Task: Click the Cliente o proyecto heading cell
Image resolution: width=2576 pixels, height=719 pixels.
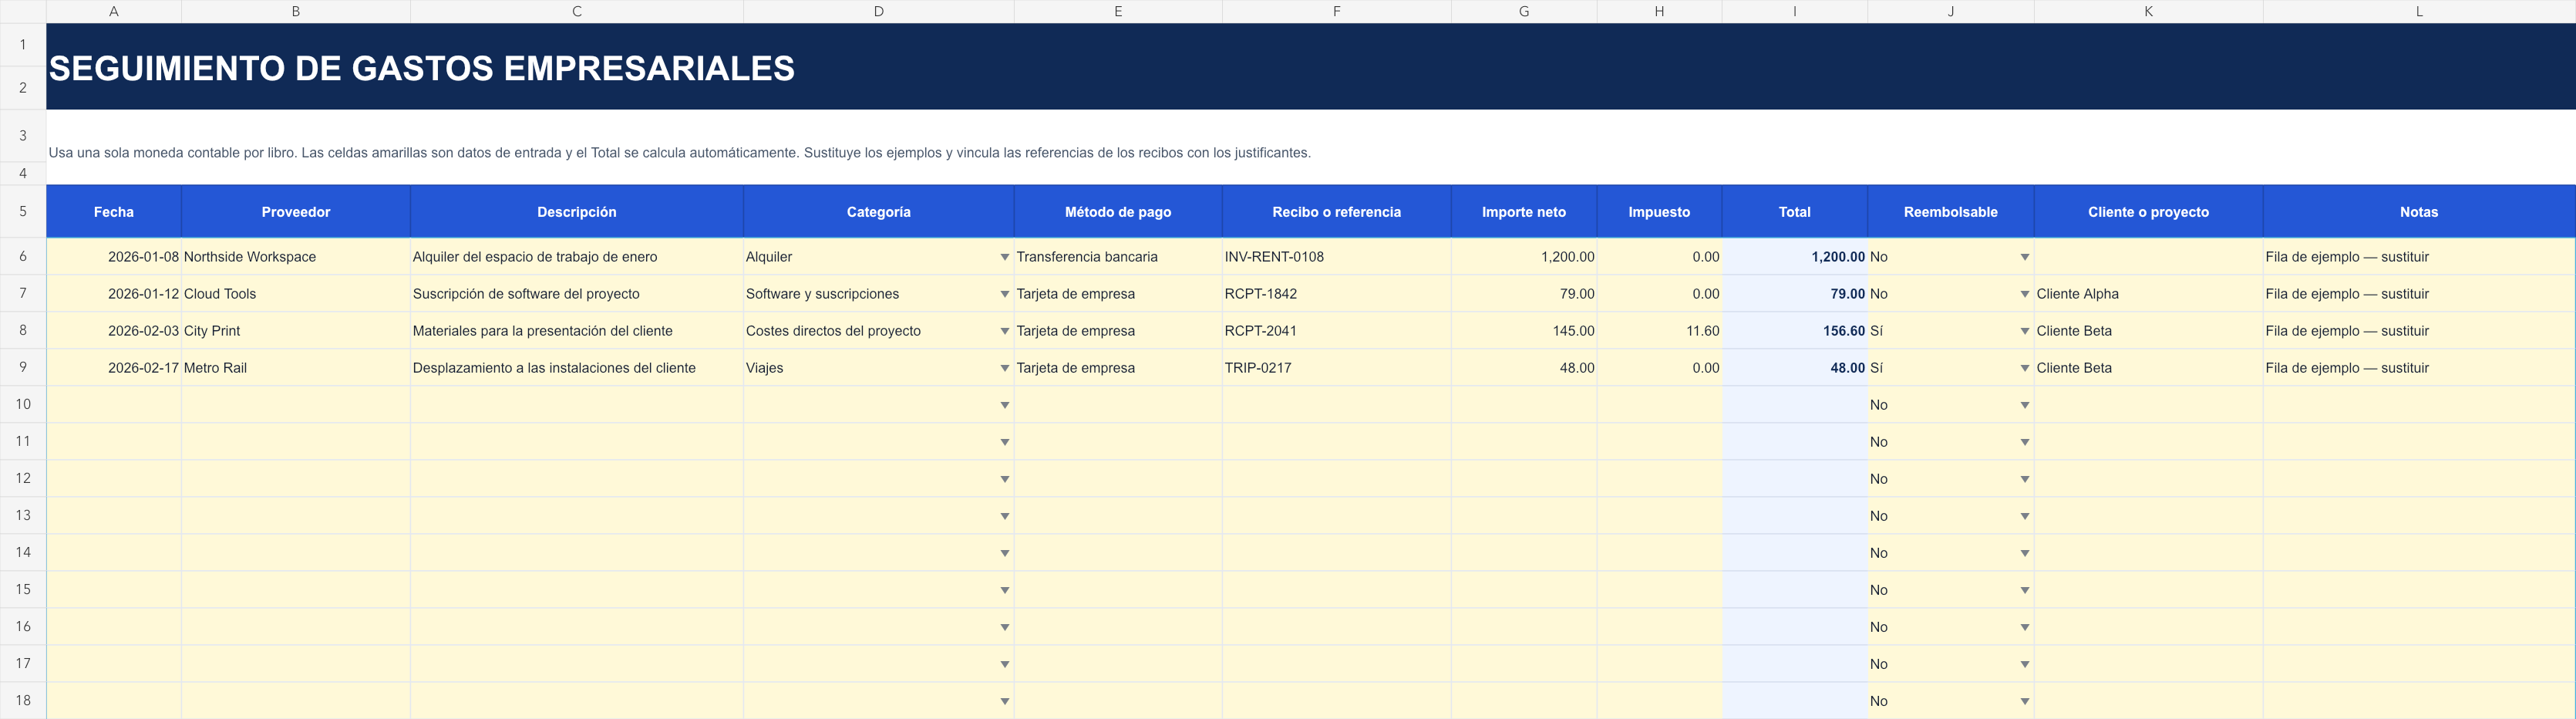Action: tap(2148, 211)
